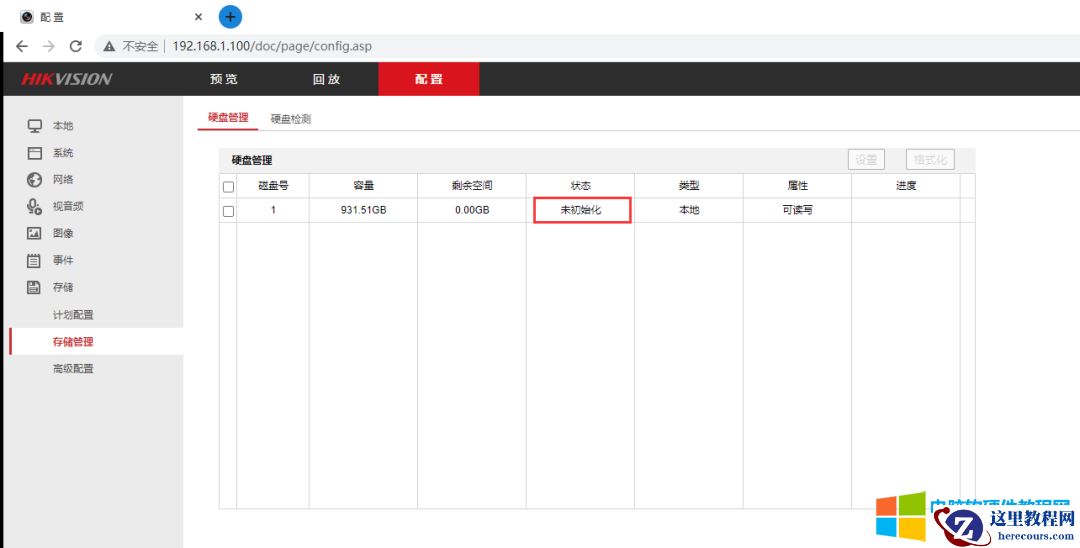Click the 设置 button
The width and height of the screenshot is (1080, 548).
click(x=866, y=160)
